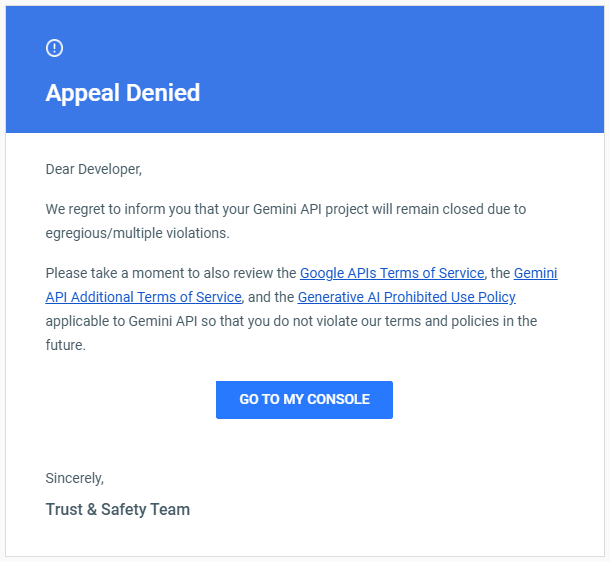Screen dimensions: 610x562
Task: Click the "and the" text between links
Action: tap(271, 297)
